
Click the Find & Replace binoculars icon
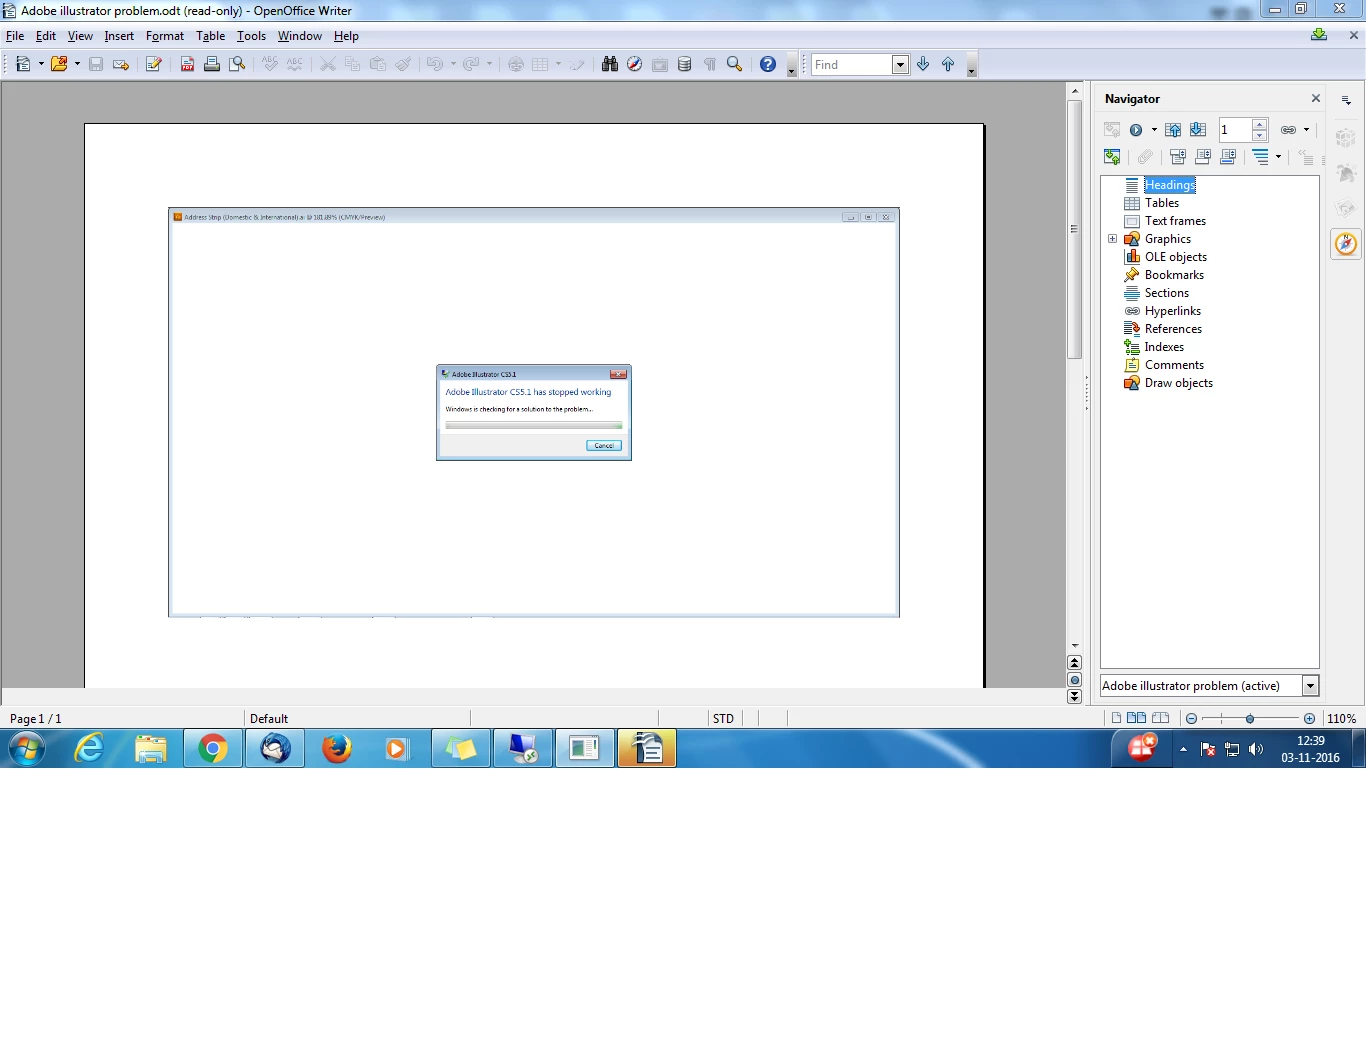point(610,64)
